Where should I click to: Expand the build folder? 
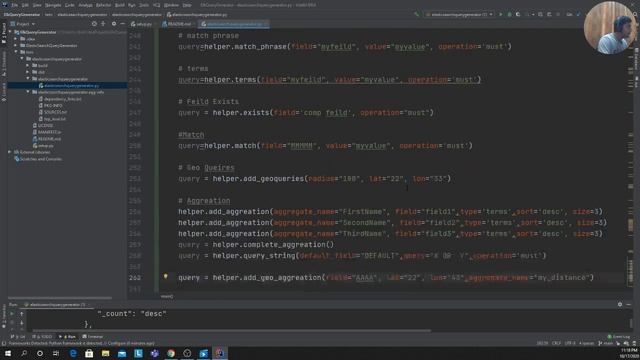28,65
